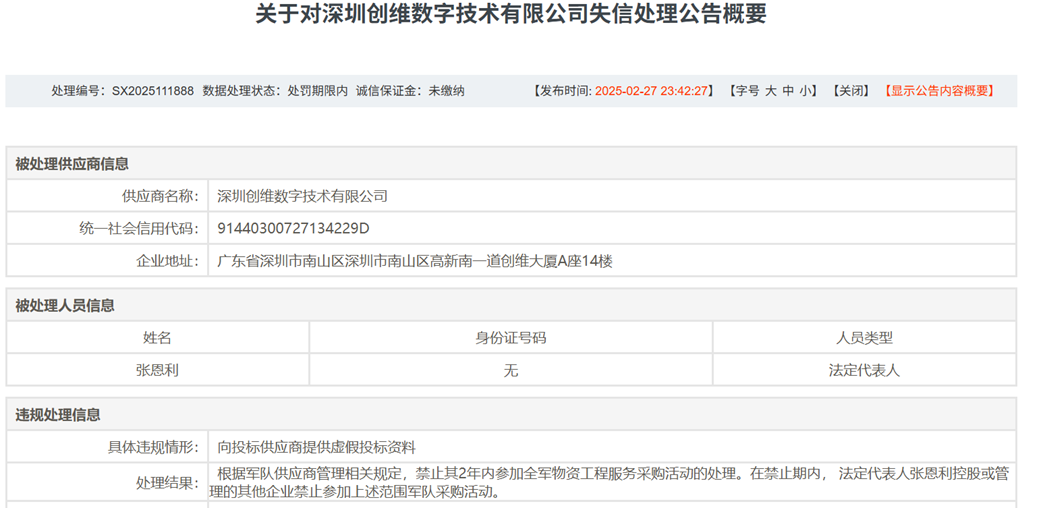1045x510 pixels.
Task: Click supplier name value 深圳创维数字技术有限公司
Action: (303, 196)
